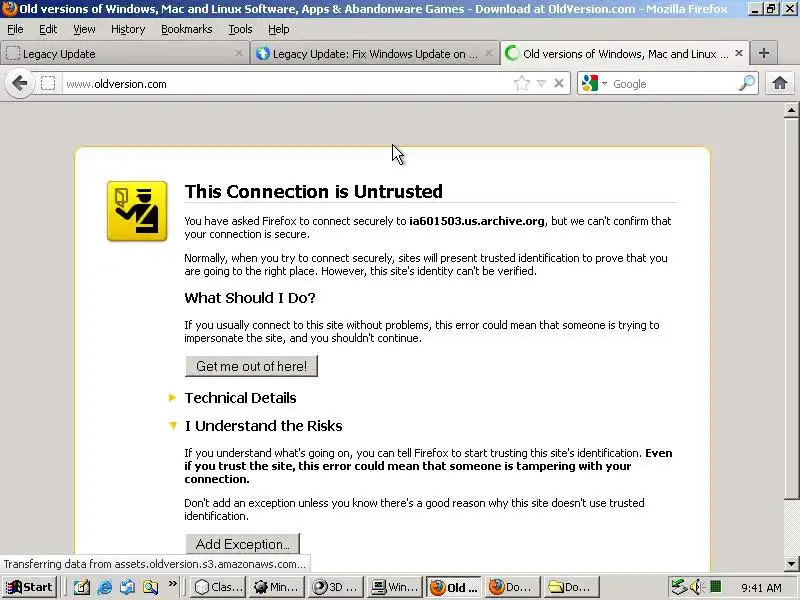Click the Outlook Express quick launch icon
The width and height of the screenshot is (800, 600).
click(x=128, y=587)
